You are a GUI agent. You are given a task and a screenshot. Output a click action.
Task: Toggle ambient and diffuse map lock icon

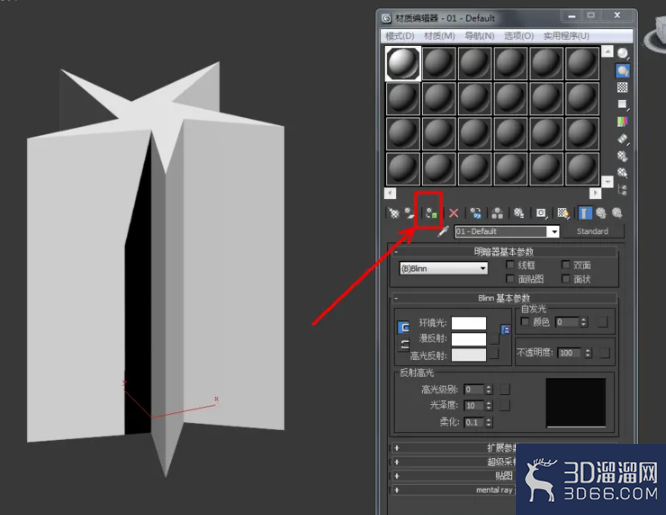505,329
